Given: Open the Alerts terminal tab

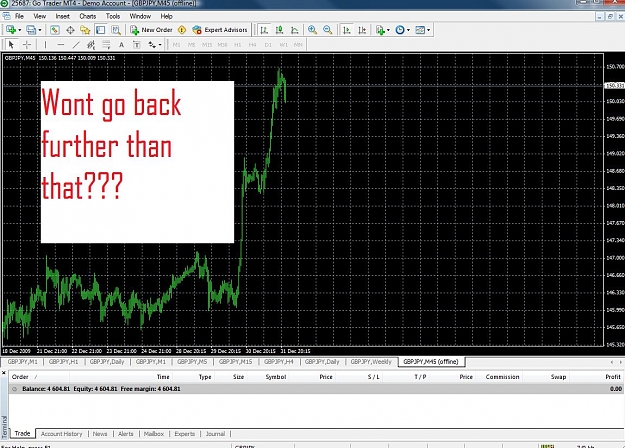Looking at the screenshot, I should 126,434.
